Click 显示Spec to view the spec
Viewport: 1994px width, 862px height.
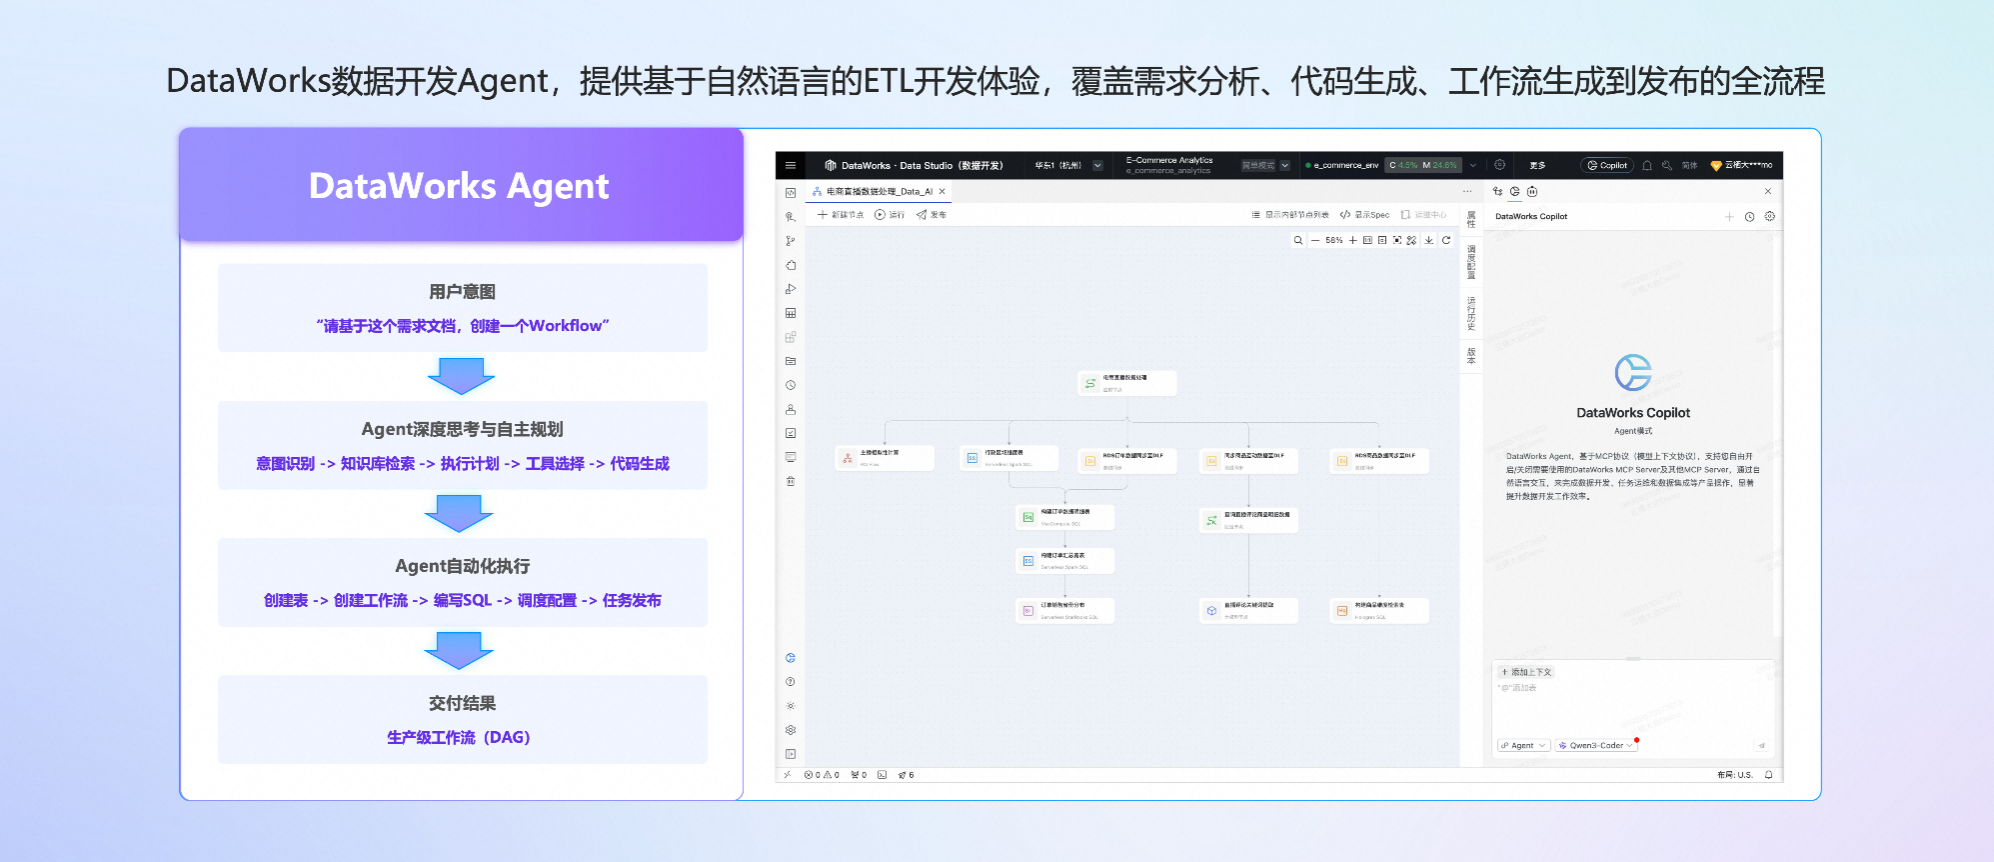[1365, 214]
